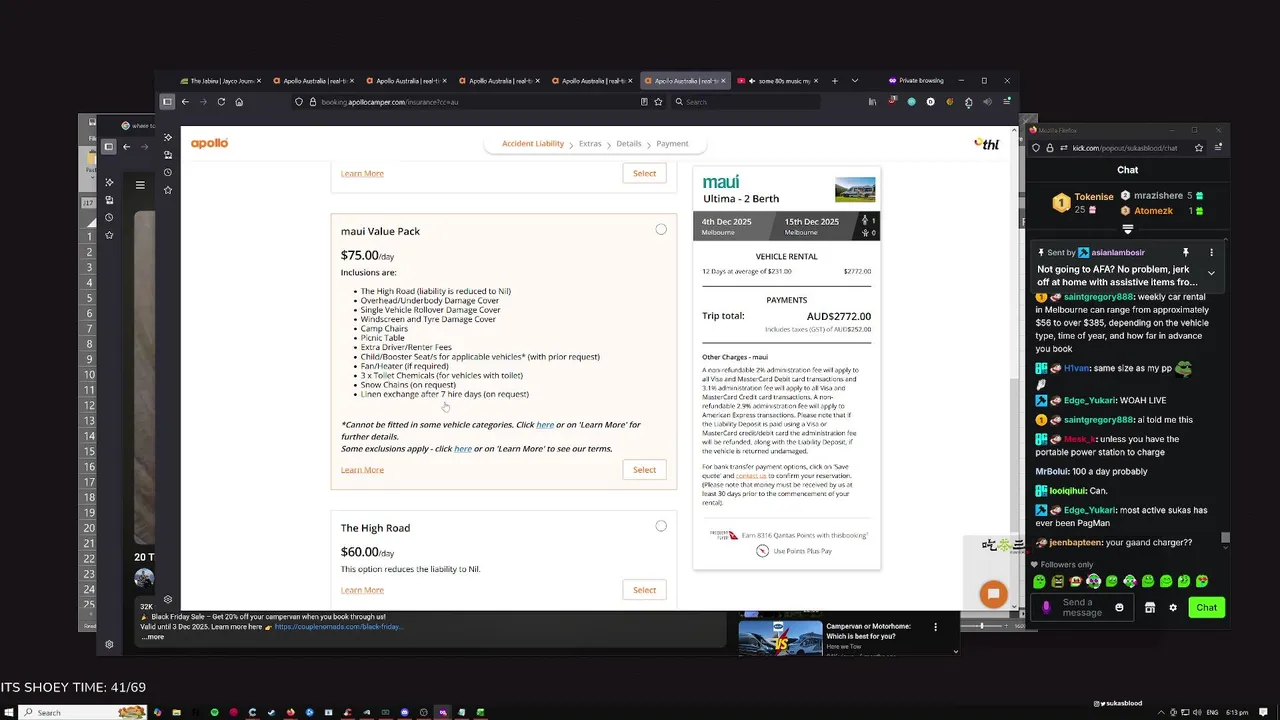Open pinned message three-dot options
Screen dimensions: 1280x720
[1211, 252]
